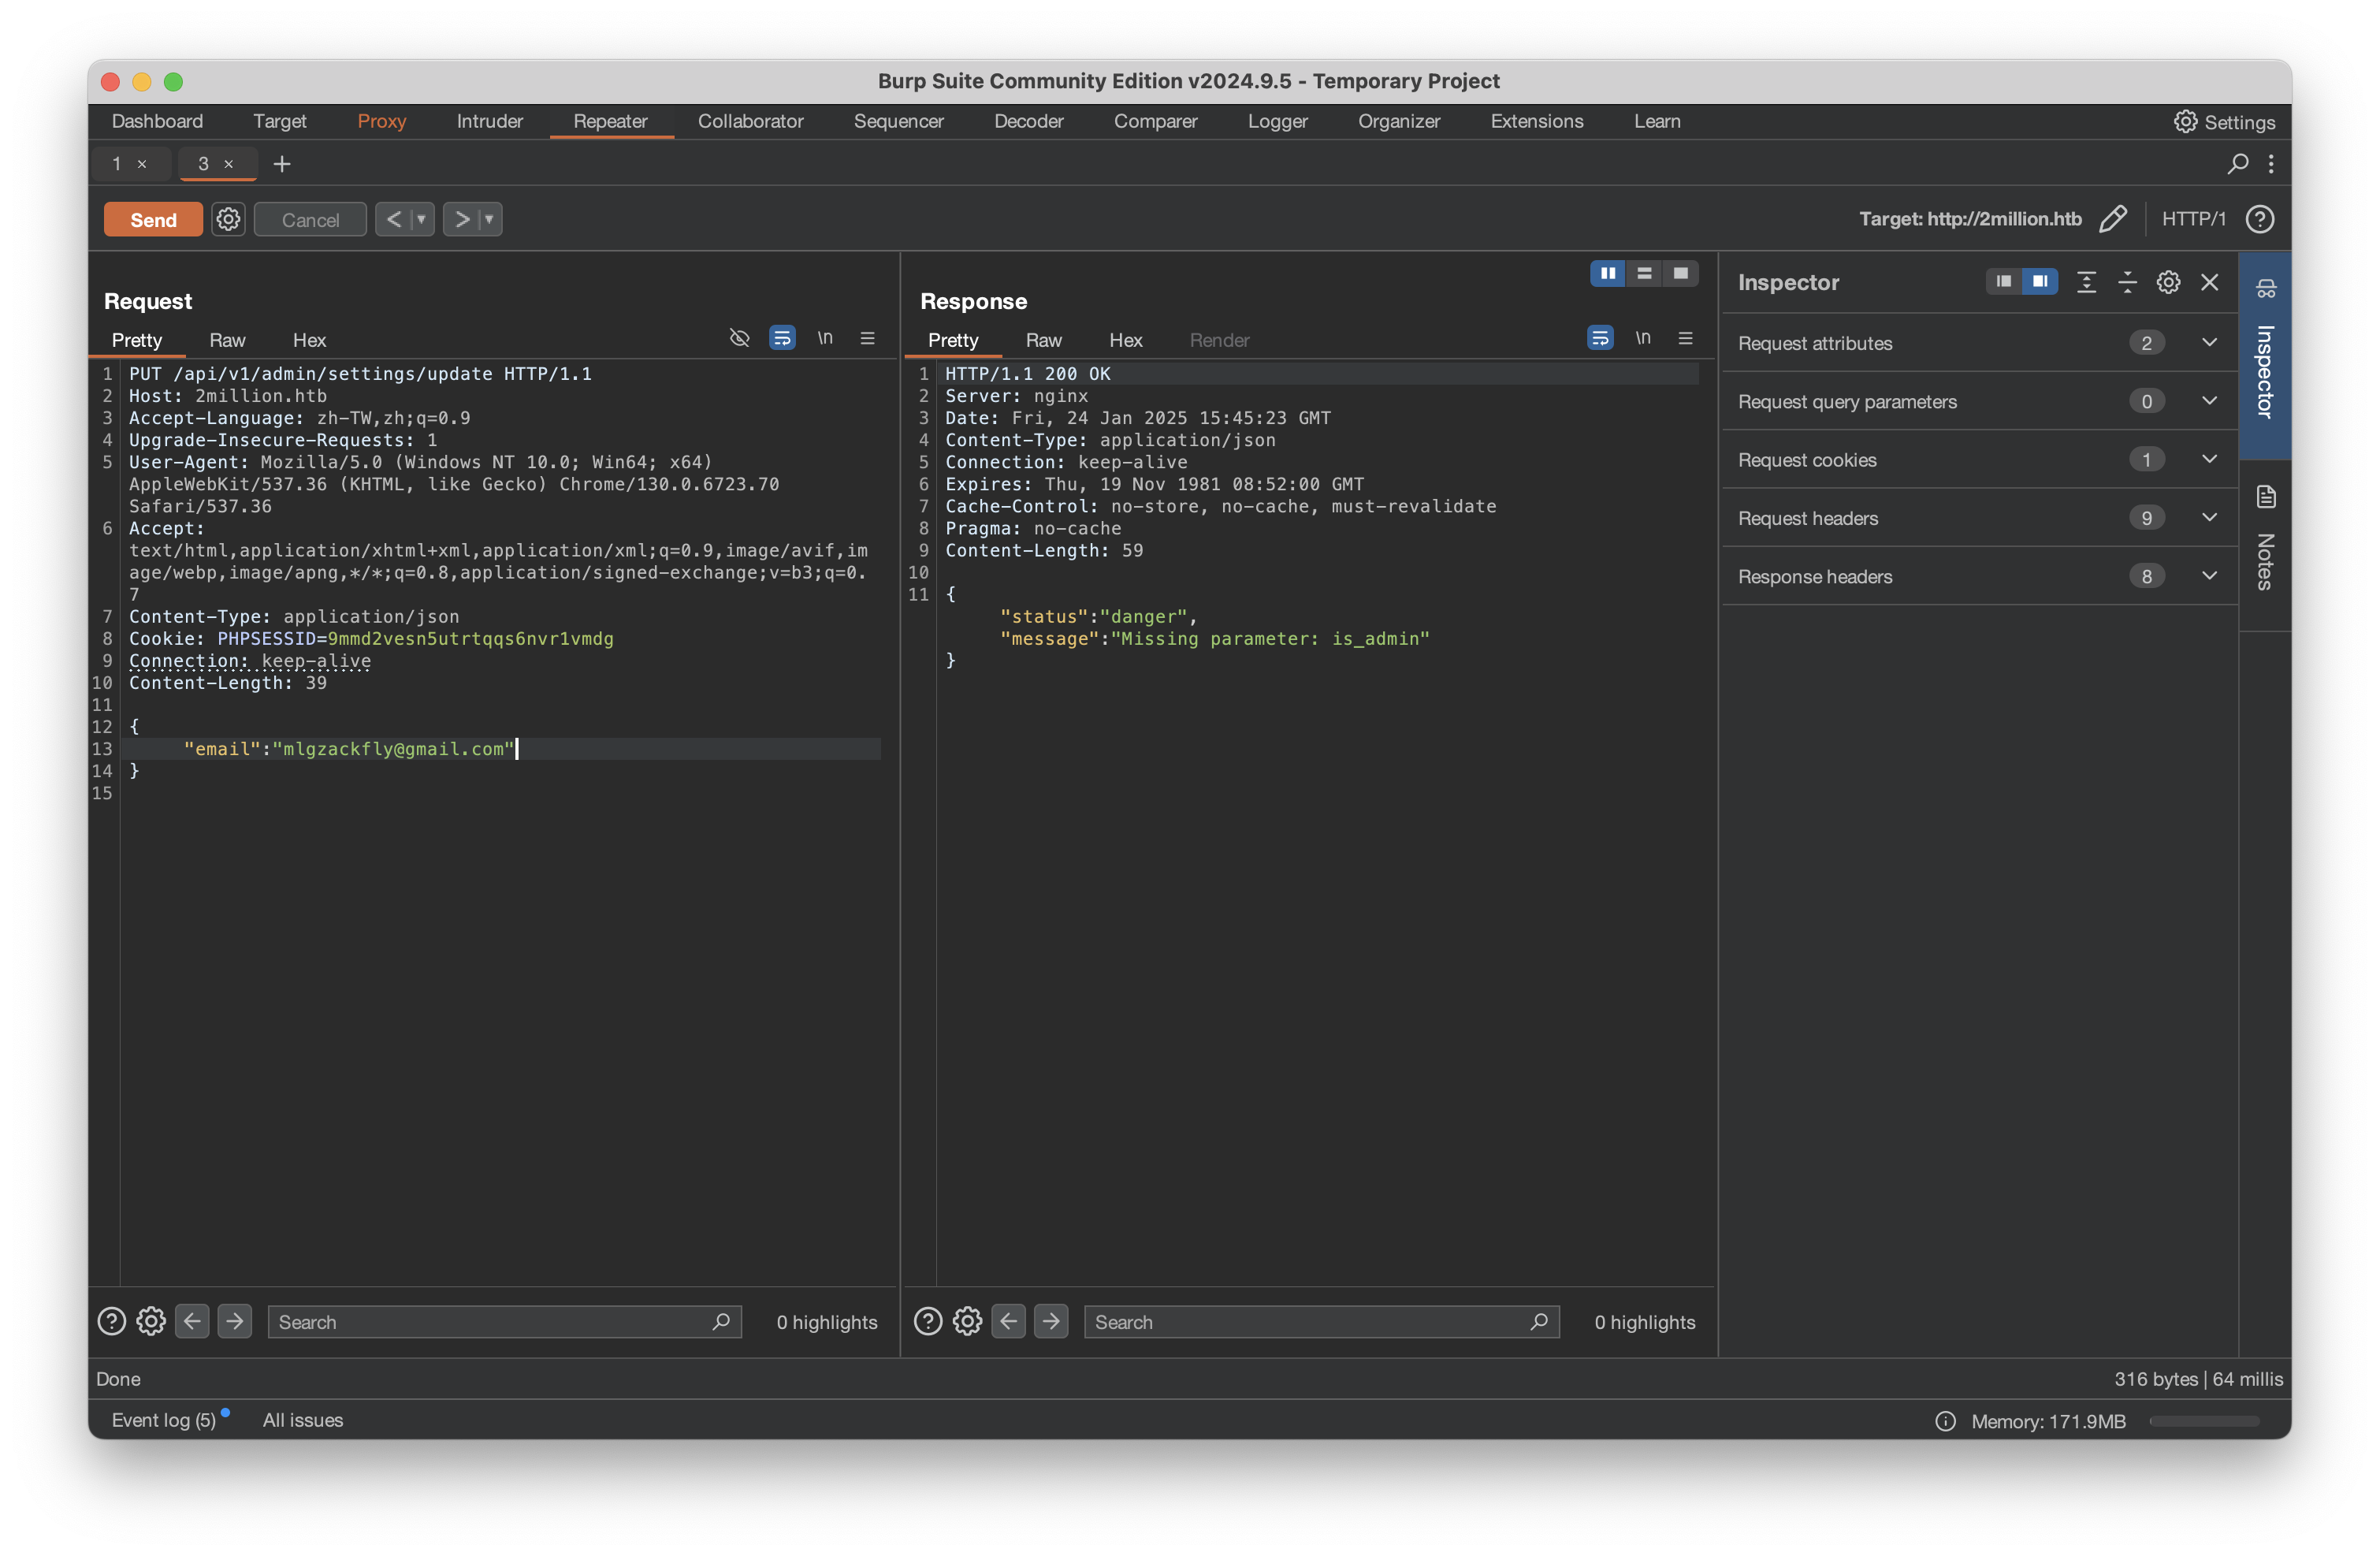Switch to side-by-side request/response layout
The height and width of the screenshot is (1556, 2380).
1608,273
